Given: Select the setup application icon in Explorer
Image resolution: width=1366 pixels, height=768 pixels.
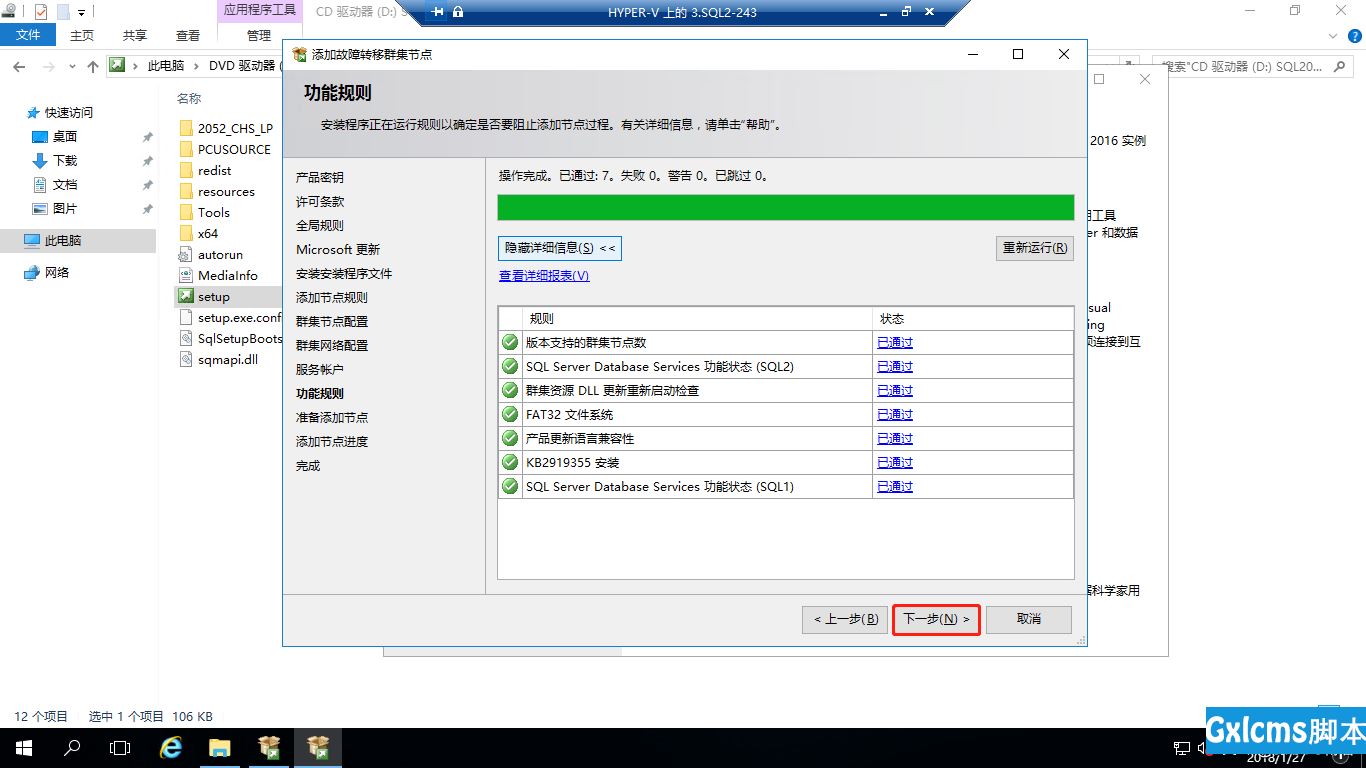Looking at the screenshot, I should [185, 296].
